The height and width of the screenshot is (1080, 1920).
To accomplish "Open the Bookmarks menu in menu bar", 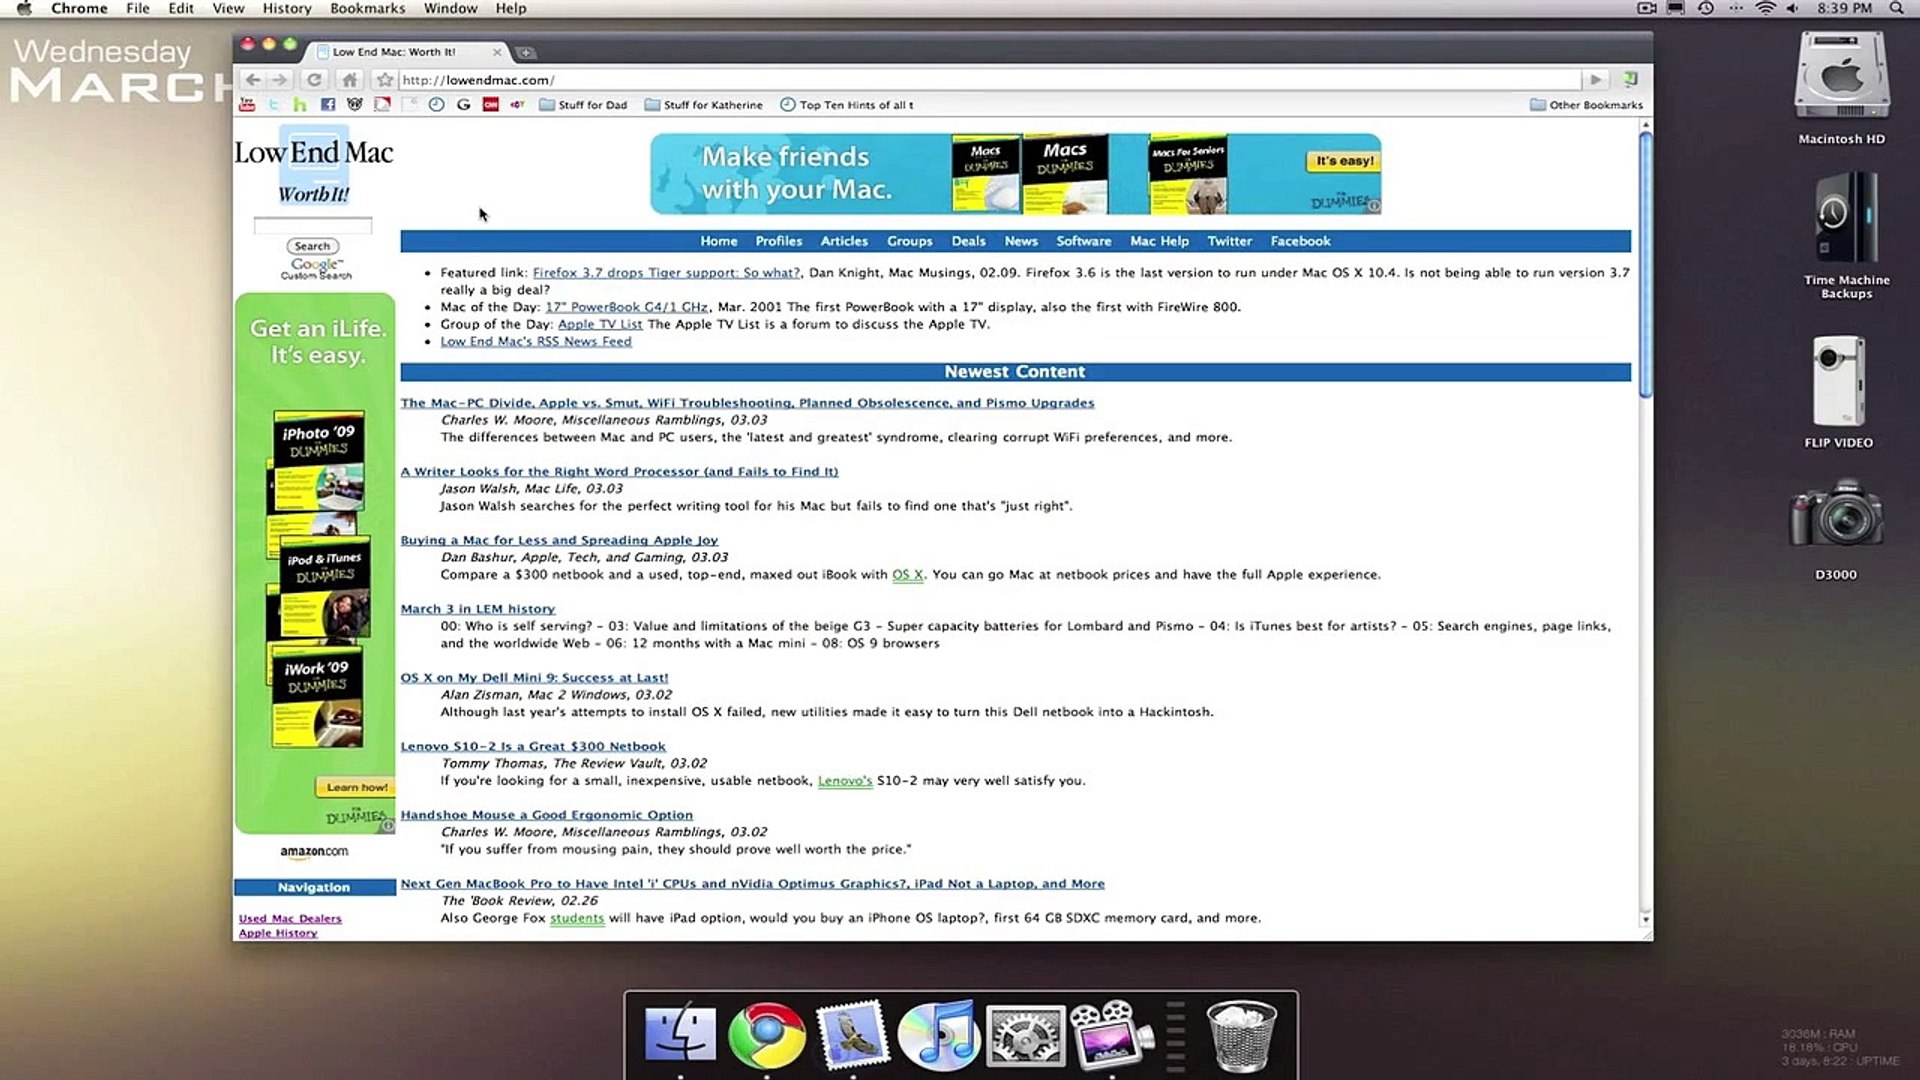I will 367,8.
